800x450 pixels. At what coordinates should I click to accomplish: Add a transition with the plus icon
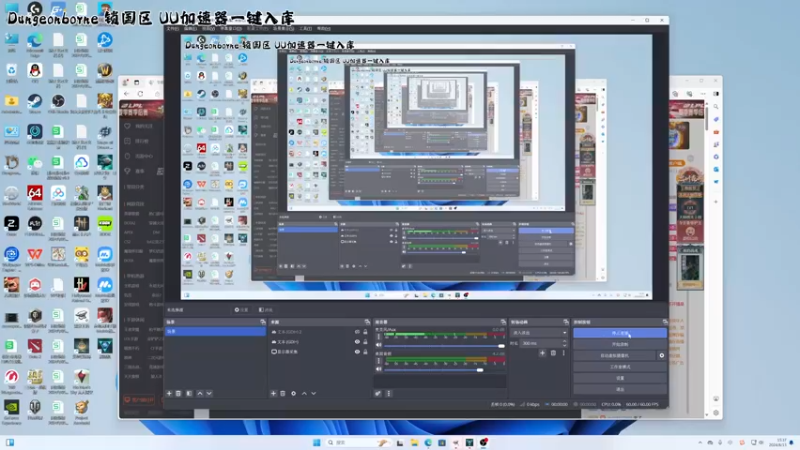click(542, 353)
